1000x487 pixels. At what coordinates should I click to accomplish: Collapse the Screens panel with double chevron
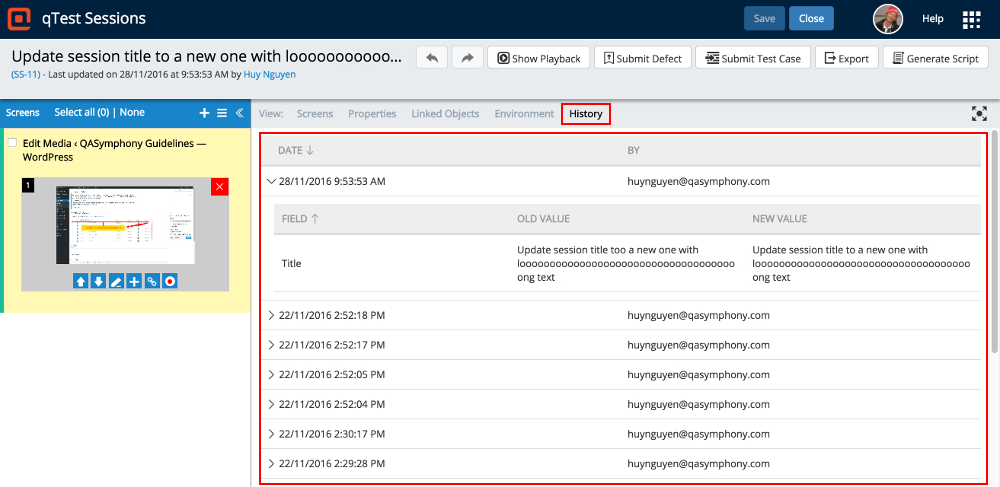coord(239,113)
